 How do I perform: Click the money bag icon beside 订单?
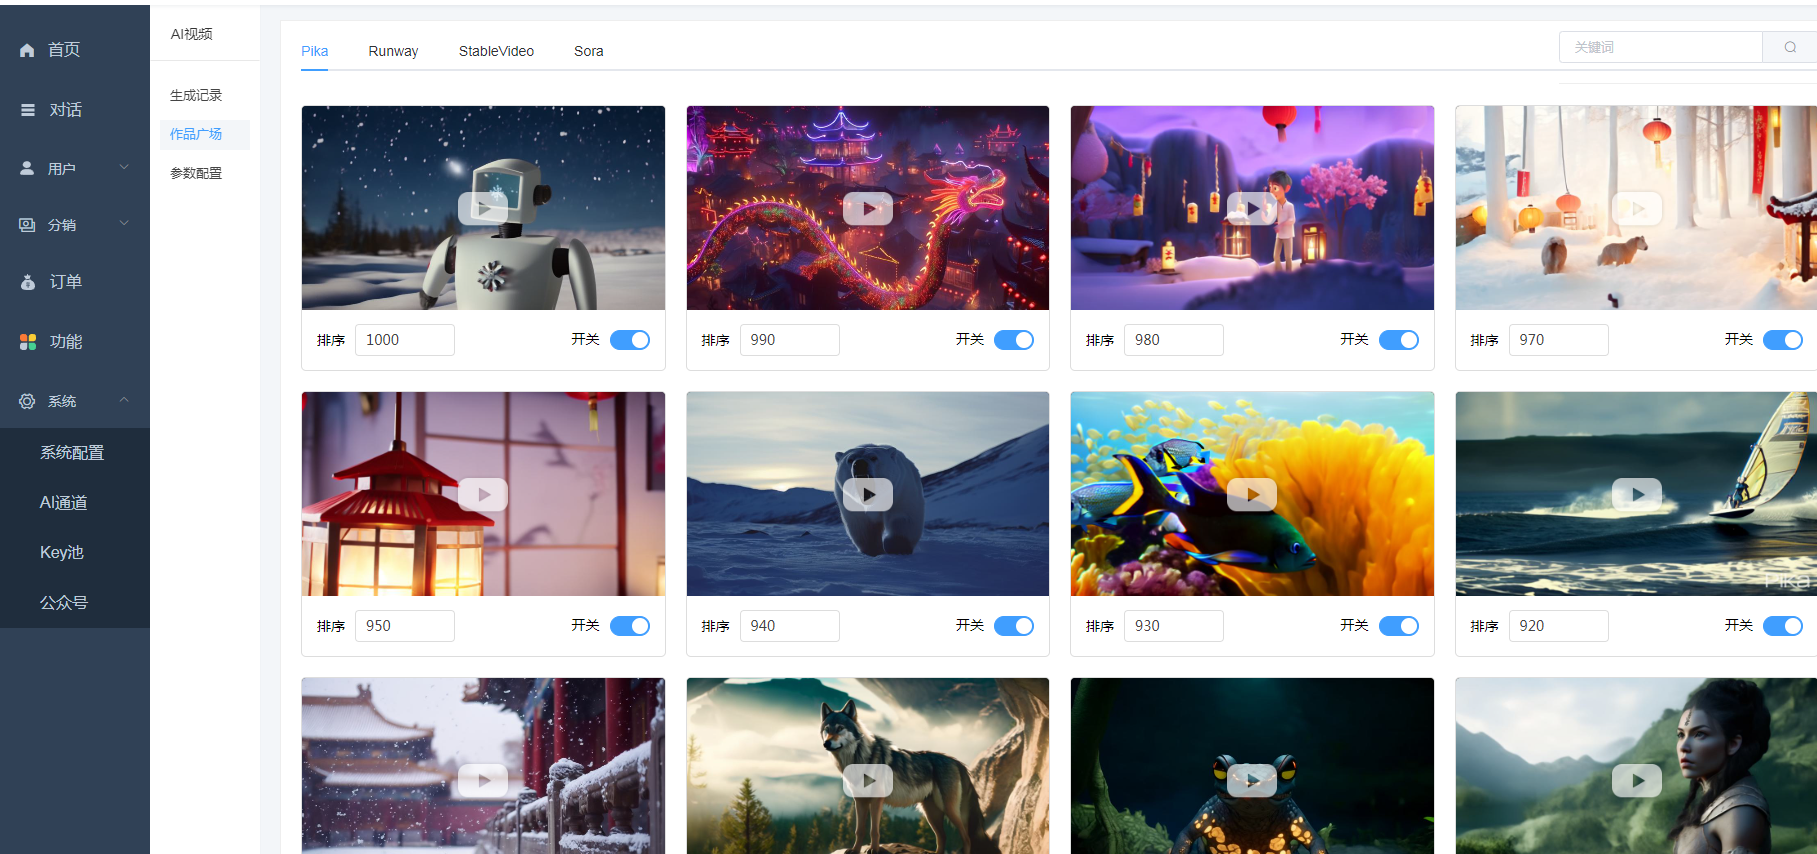coord(28,282)
